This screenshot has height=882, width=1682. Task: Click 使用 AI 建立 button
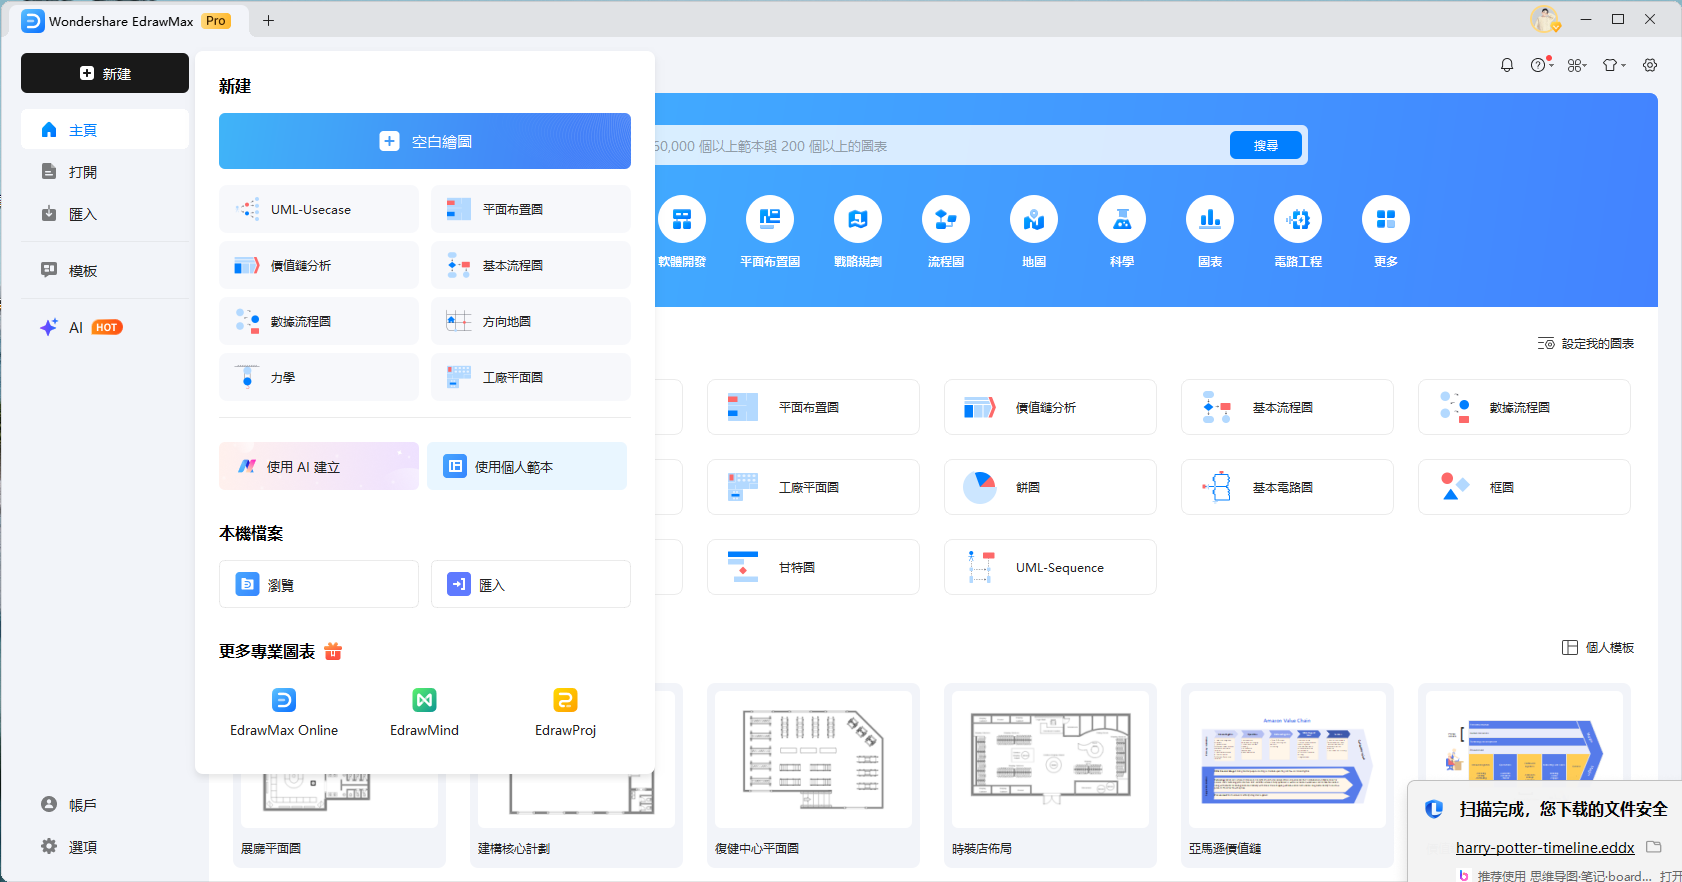(x=319, y=466)
